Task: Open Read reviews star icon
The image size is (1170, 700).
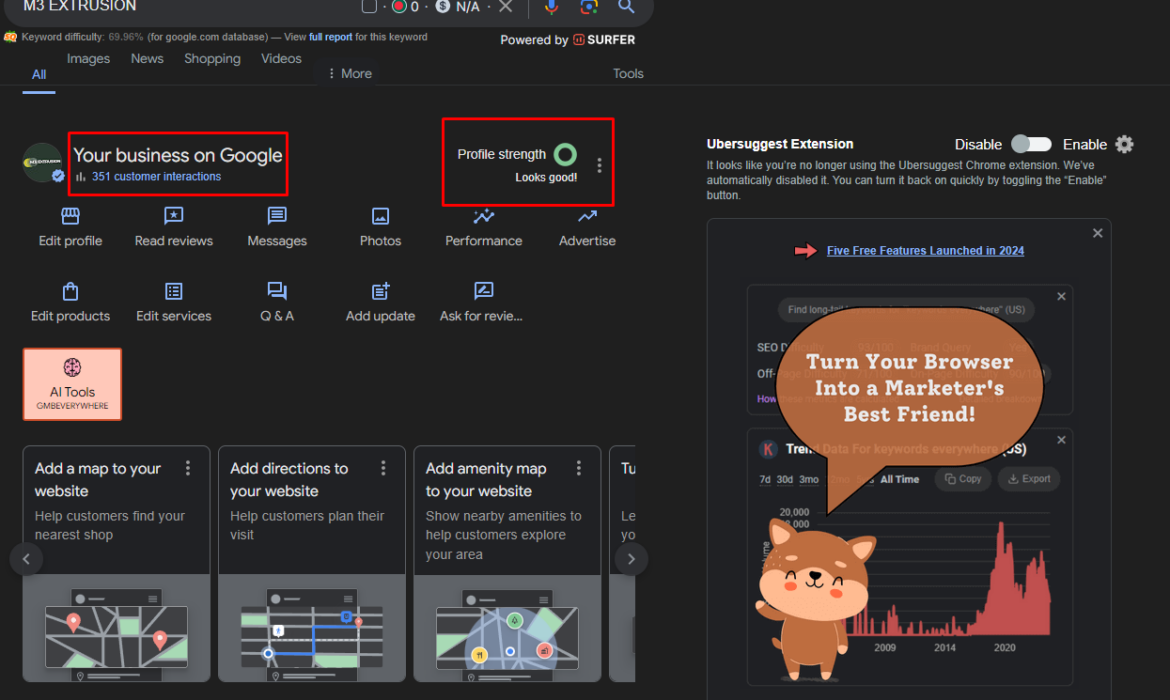Action: (173, 216)
